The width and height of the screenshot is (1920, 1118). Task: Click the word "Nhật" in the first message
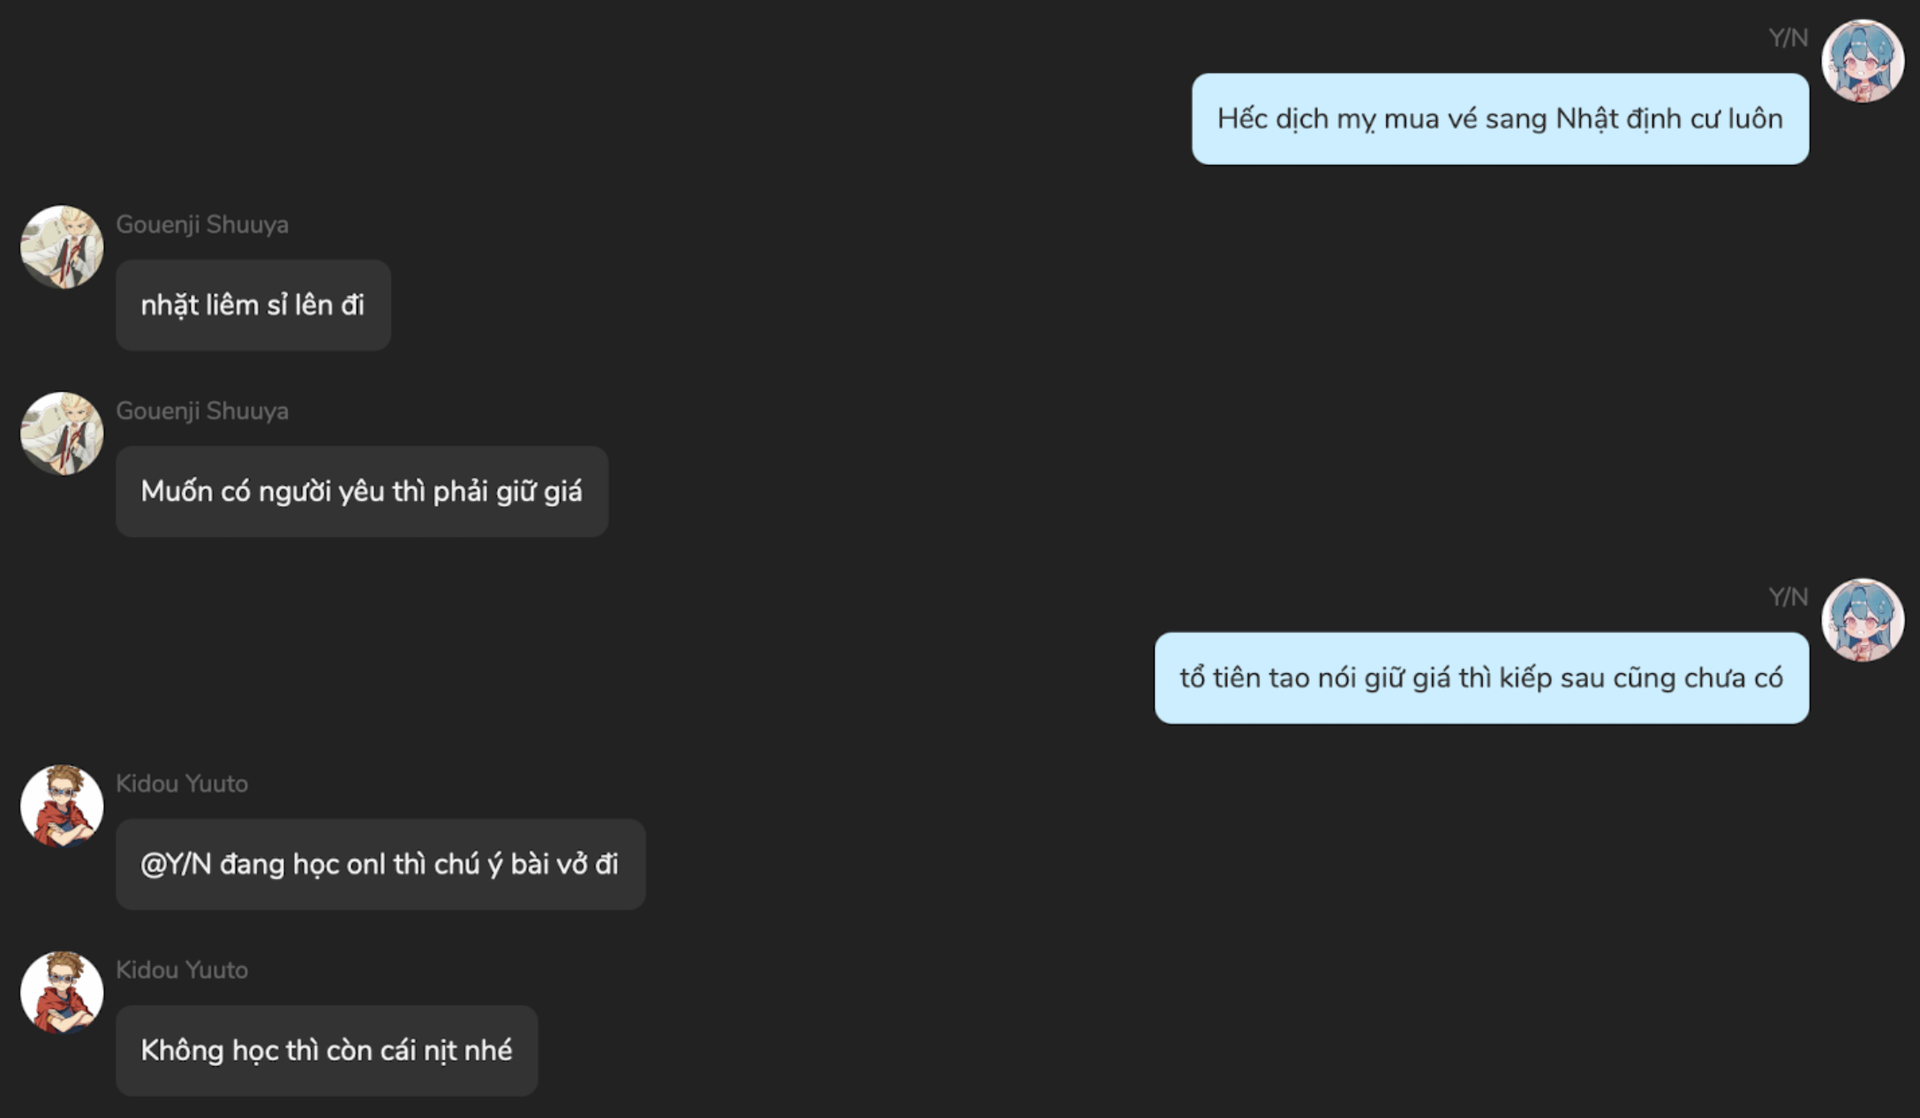click(x=1587, y=119)
